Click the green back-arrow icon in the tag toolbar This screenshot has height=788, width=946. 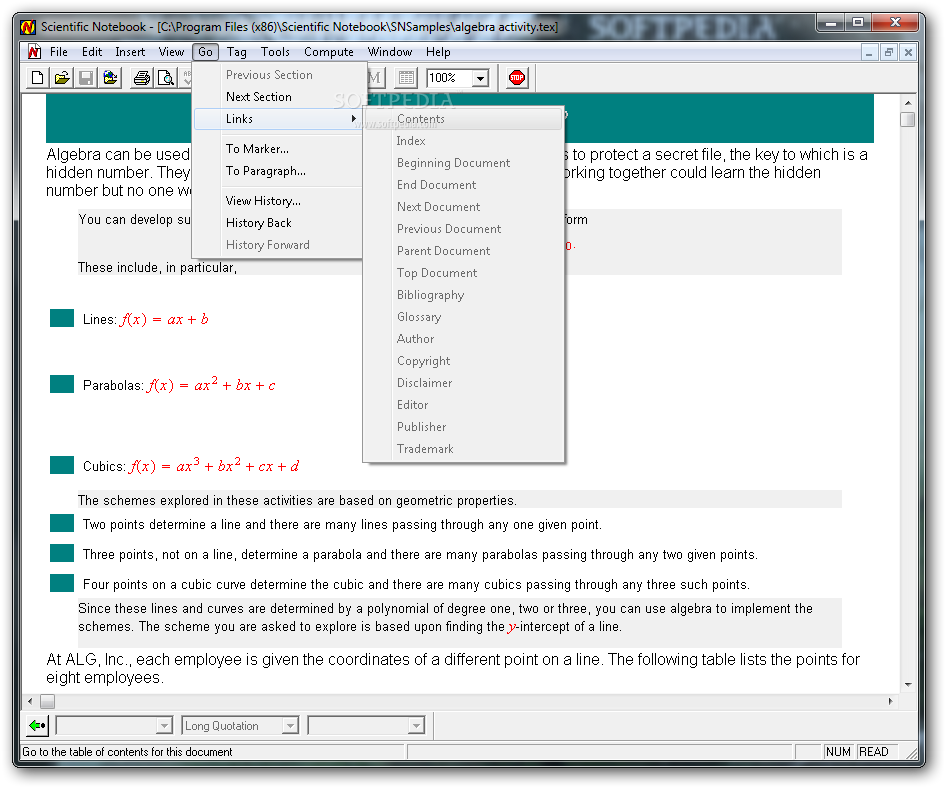pyautogui.click(x=37, y=725)
